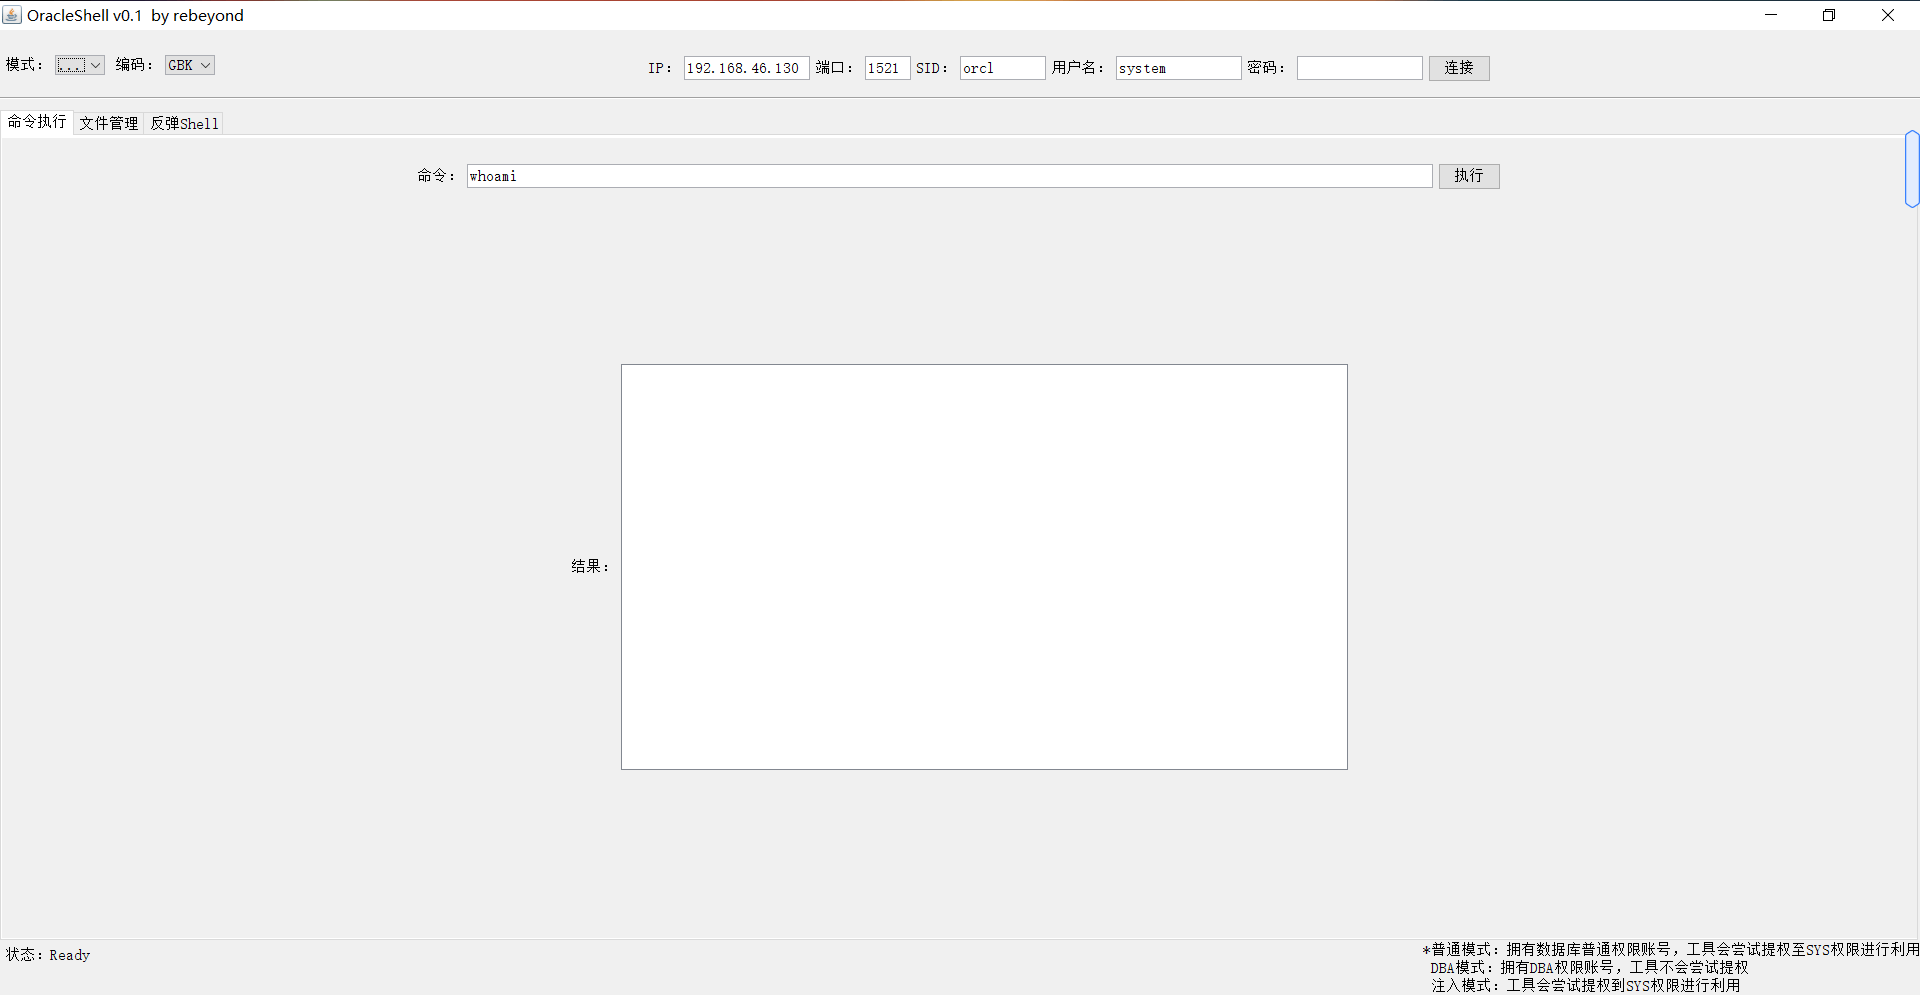The width and height of the screenshot is (1920, 995).
Task: Click the username field with system
Action: click(x=1177, y=68)
